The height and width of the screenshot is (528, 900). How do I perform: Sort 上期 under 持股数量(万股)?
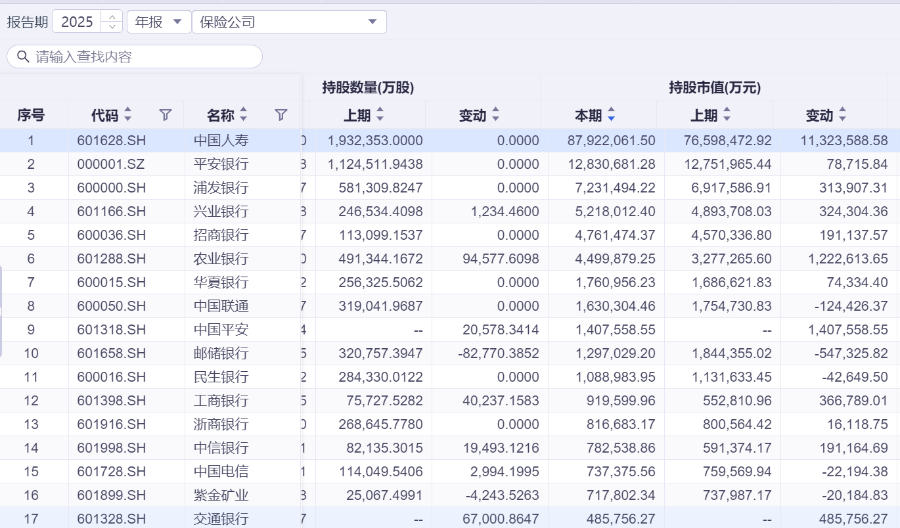(380, 115)
